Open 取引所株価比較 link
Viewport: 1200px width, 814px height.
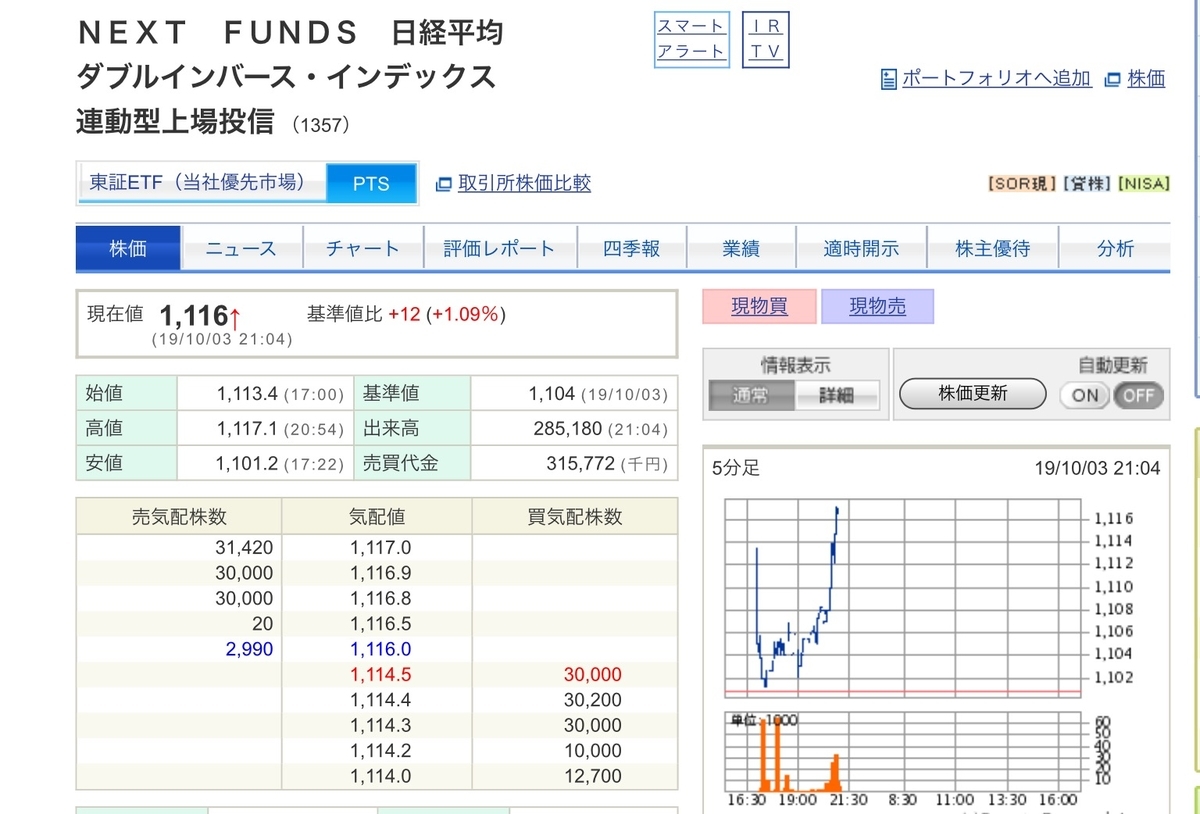524,183
